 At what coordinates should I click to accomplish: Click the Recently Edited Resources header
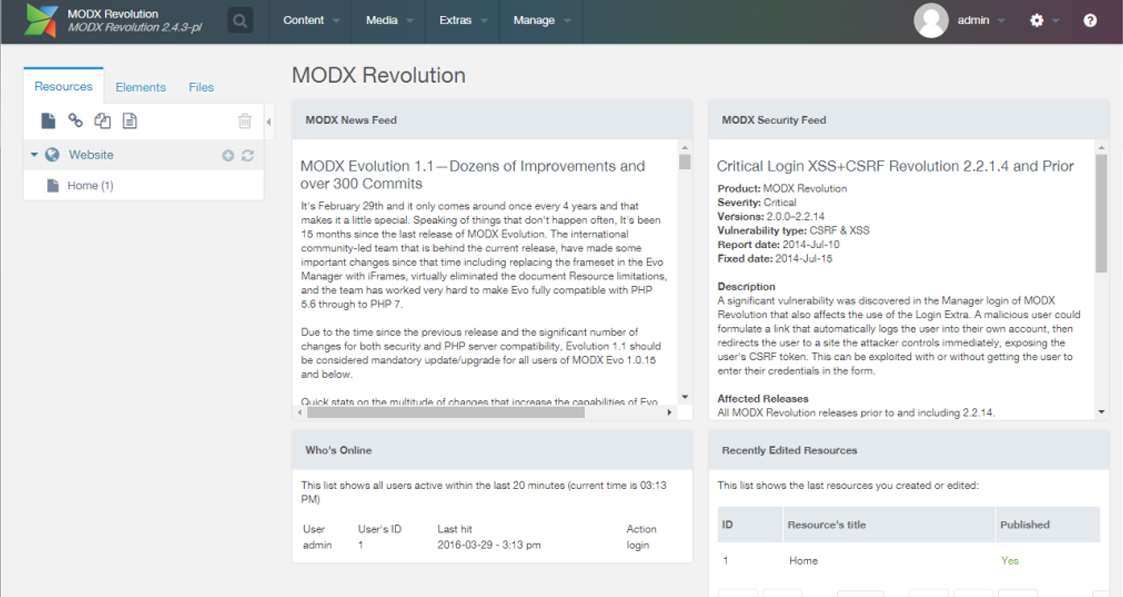click(x=908, y=450)
